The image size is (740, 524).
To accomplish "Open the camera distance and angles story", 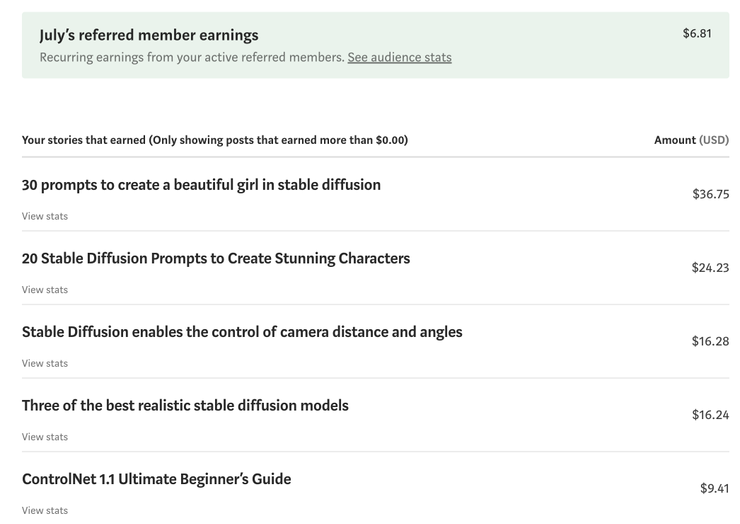I will [242, 332].
